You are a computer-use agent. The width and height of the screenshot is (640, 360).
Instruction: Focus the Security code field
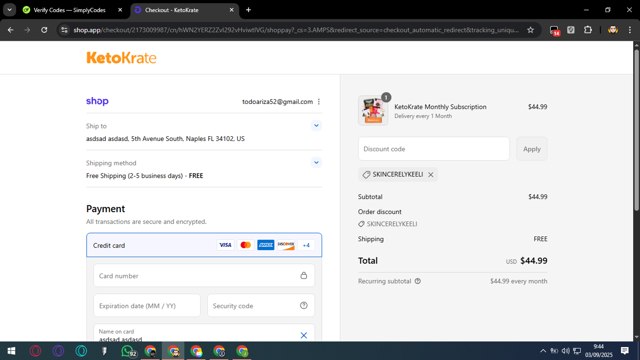click(x=261, y=306)
